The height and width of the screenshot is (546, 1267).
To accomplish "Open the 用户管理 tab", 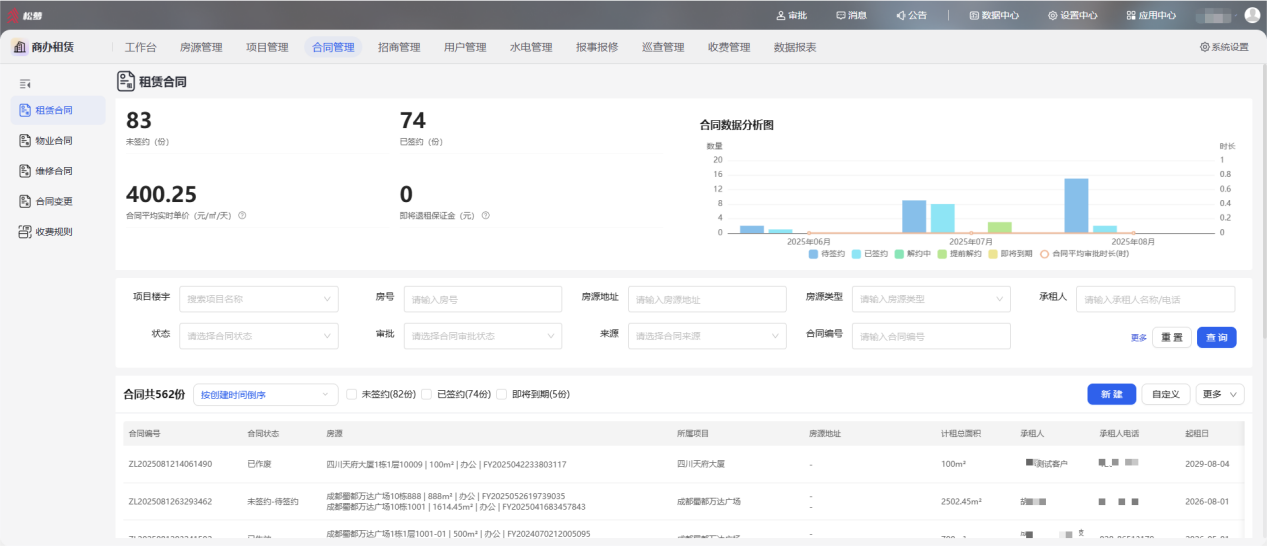I will (x=465, y=47).
